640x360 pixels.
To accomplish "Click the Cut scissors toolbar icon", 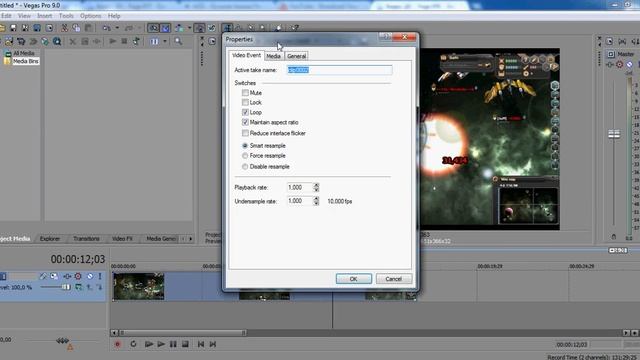I will [64, 28].
